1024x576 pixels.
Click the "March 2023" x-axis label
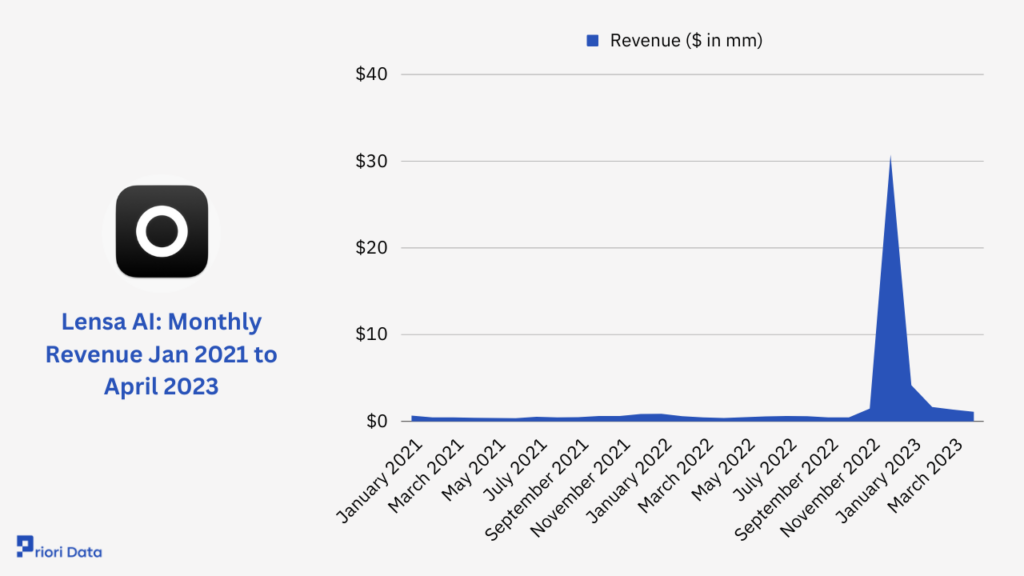925,476
